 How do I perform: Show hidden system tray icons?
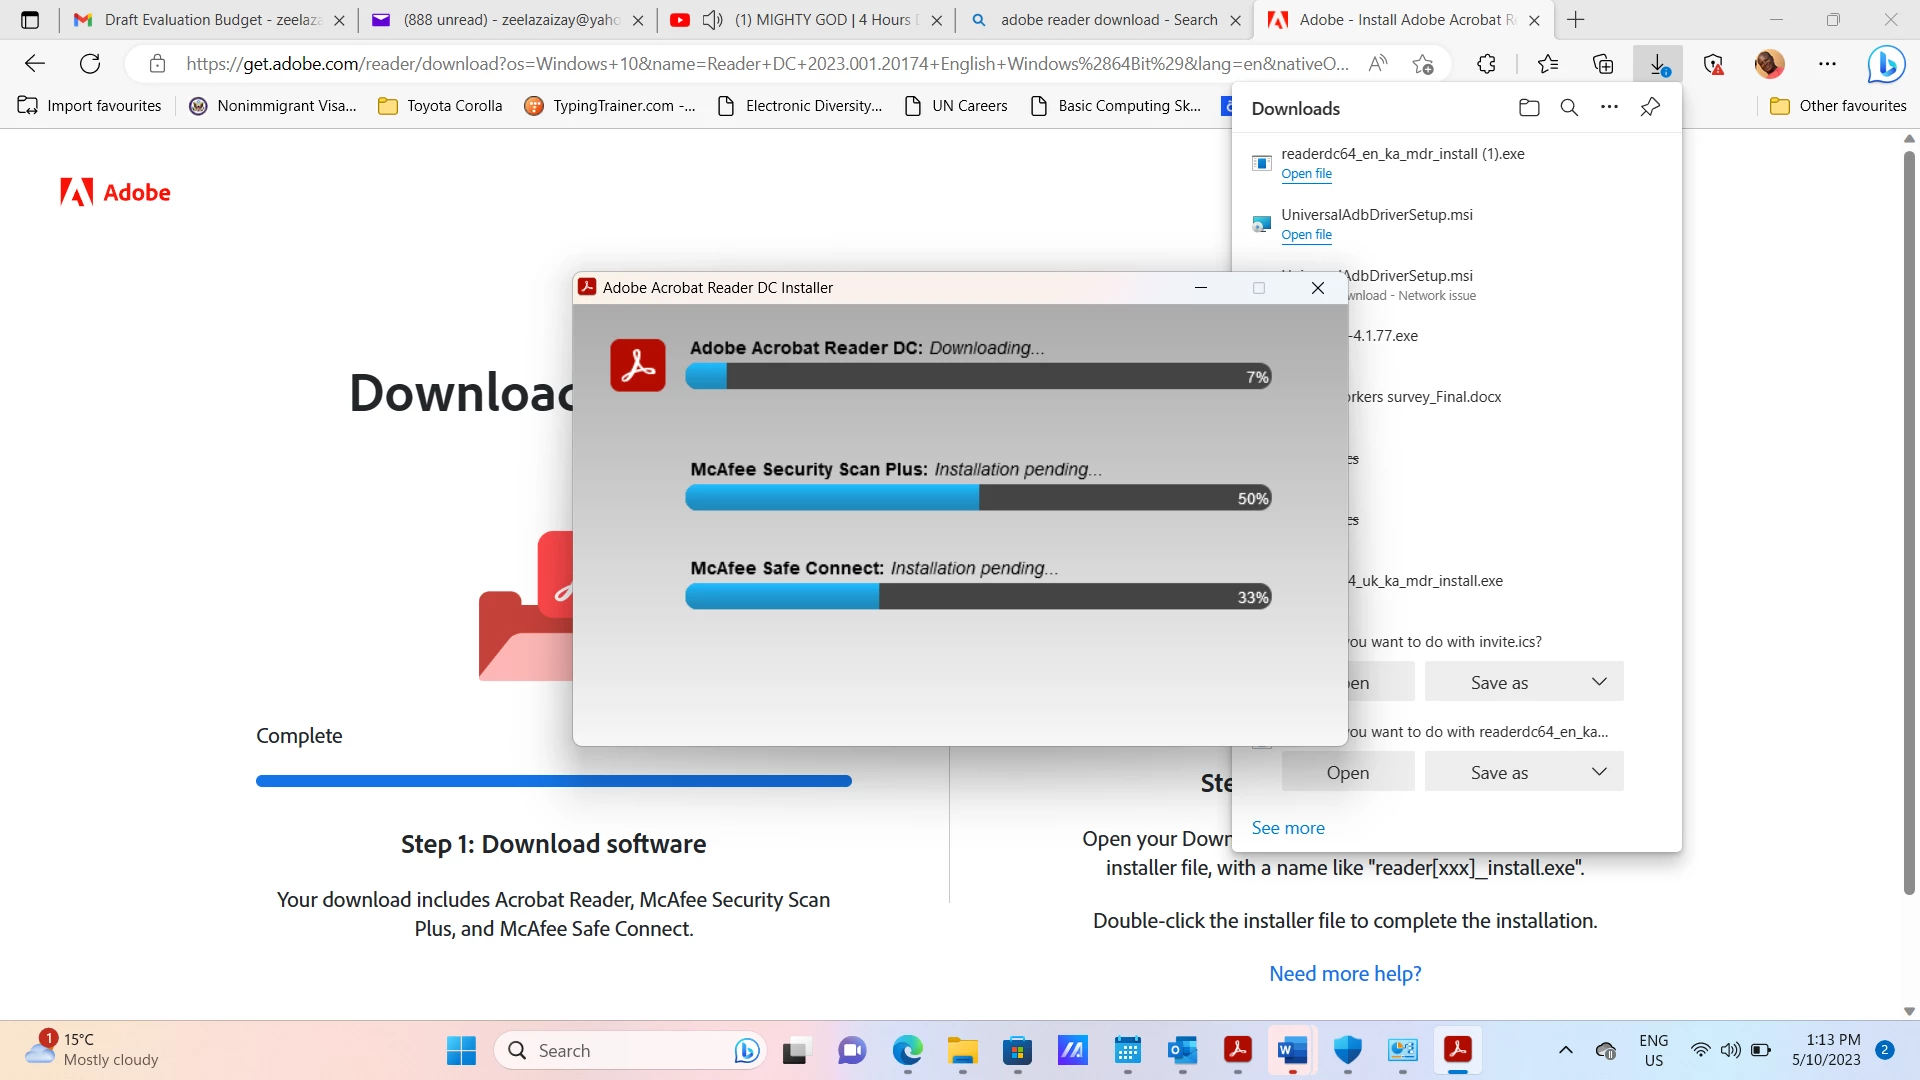coord(1566,1050)
